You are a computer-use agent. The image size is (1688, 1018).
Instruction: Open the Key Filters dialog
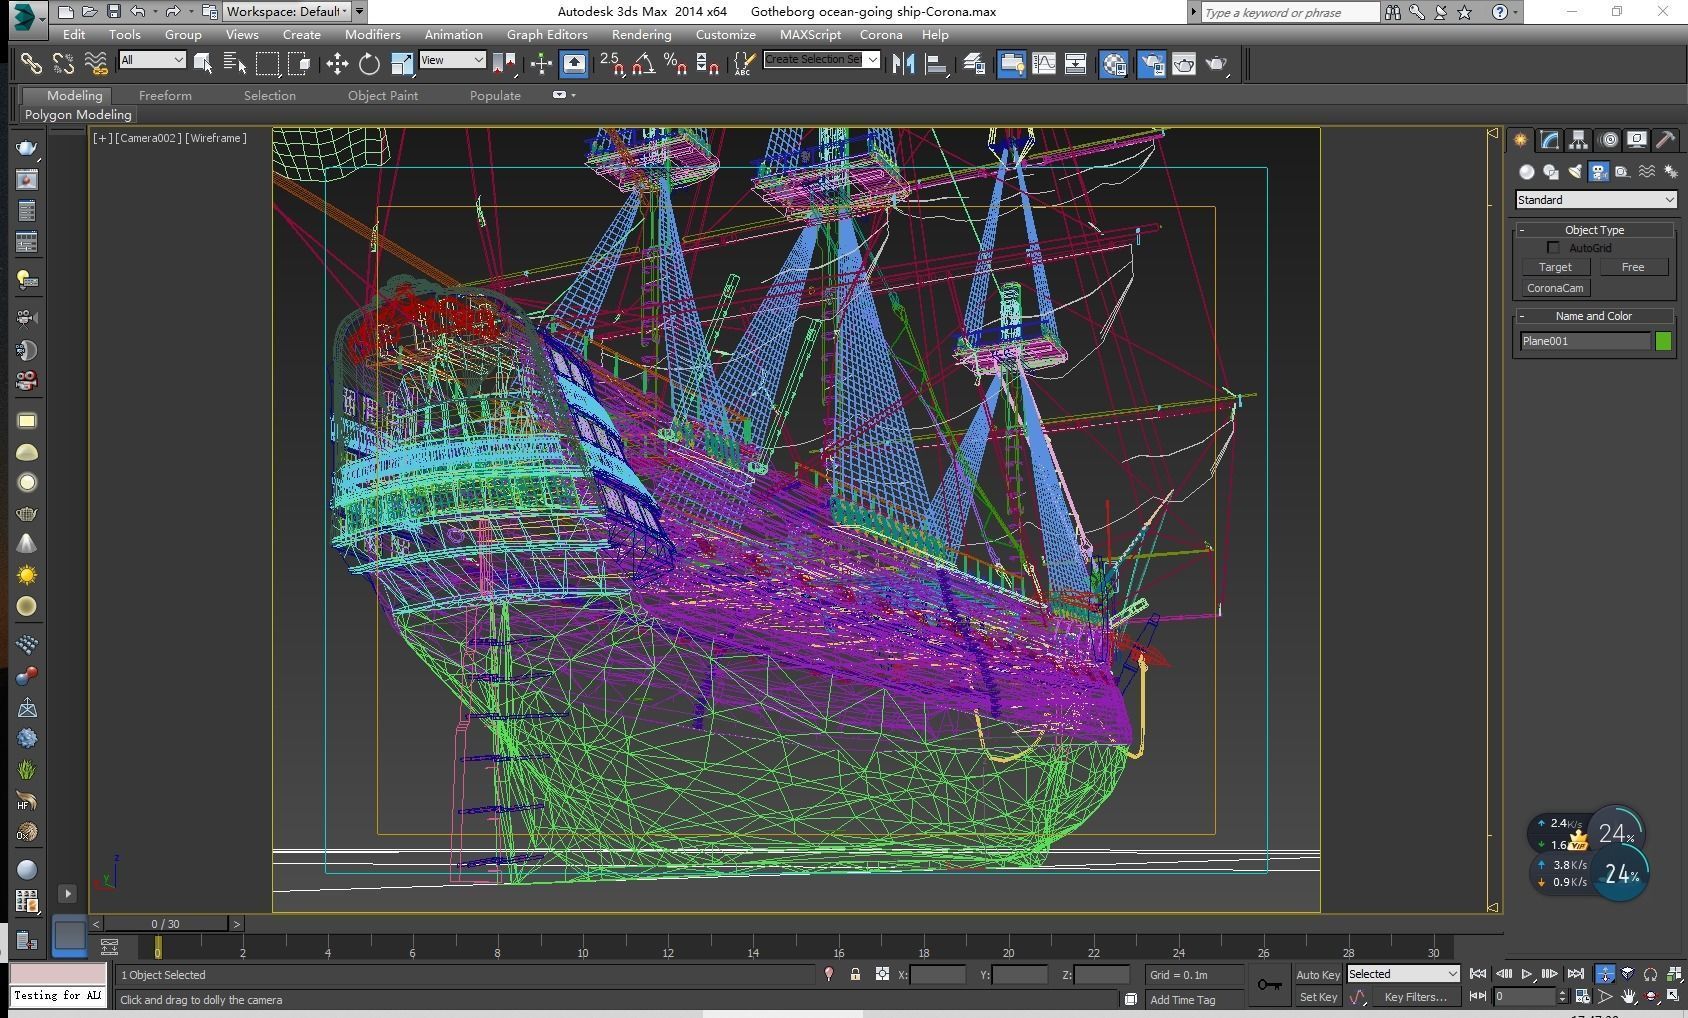pos(1415,997)
